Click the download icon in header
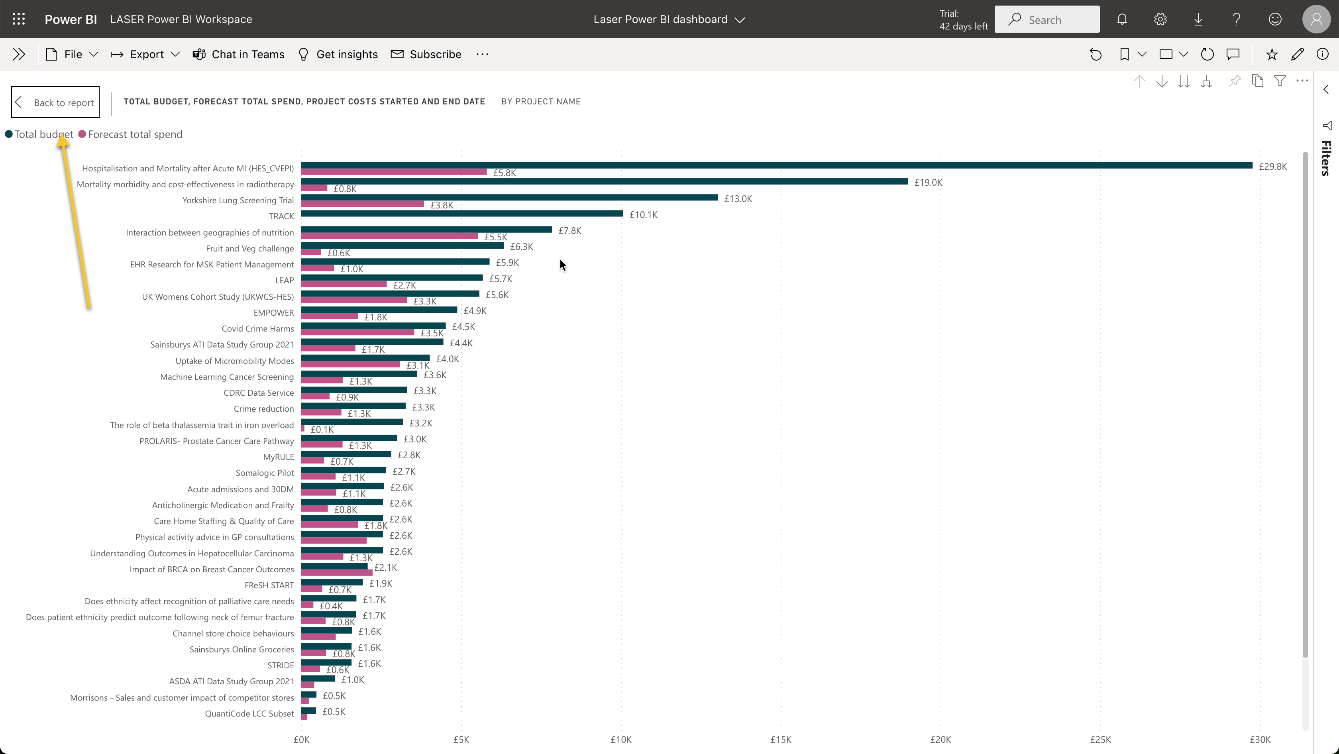 1198,19
